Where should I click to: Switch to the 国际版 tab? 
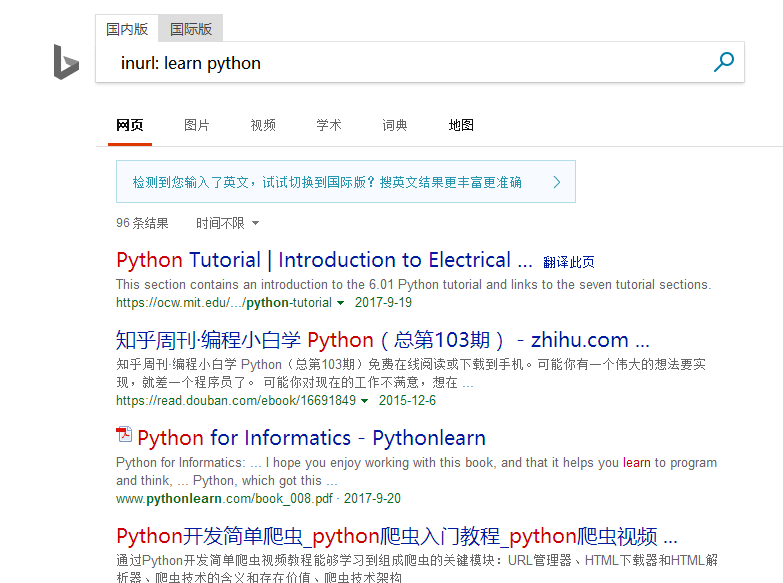click(191, 29)
